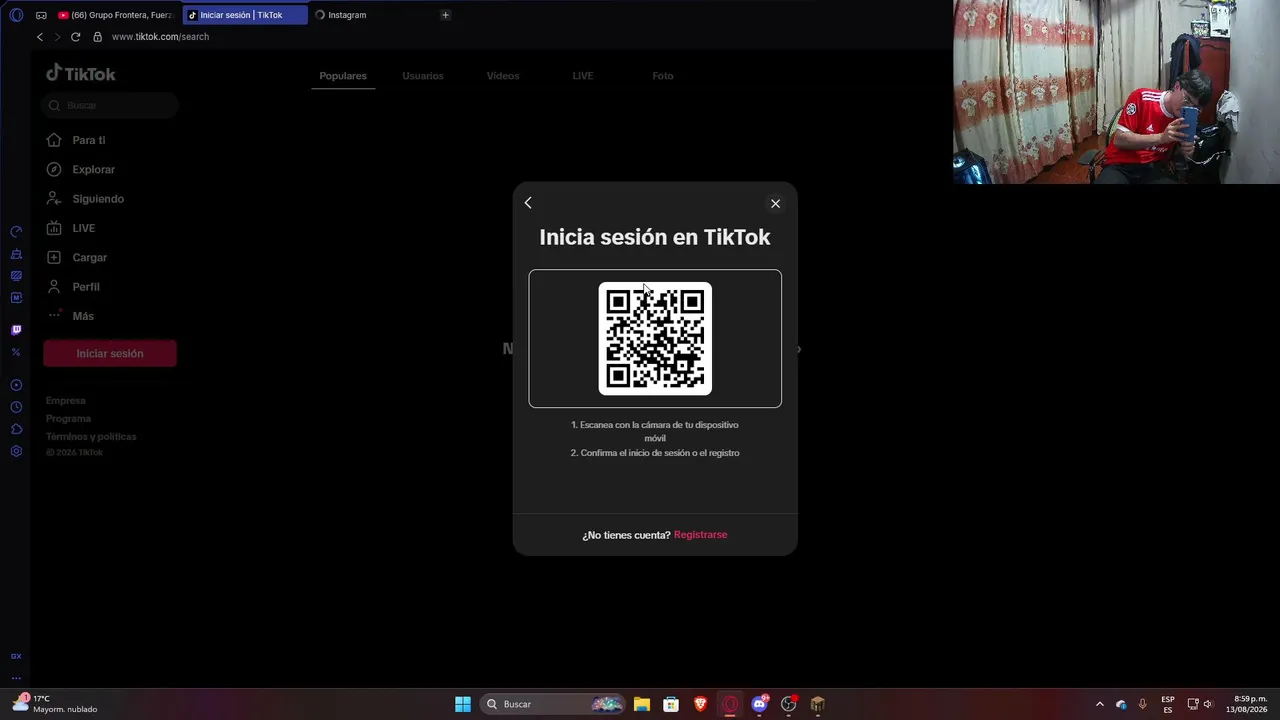
Task: Open GX Control speedometer icon in Opera sidebar
Action: coord(16,232)
